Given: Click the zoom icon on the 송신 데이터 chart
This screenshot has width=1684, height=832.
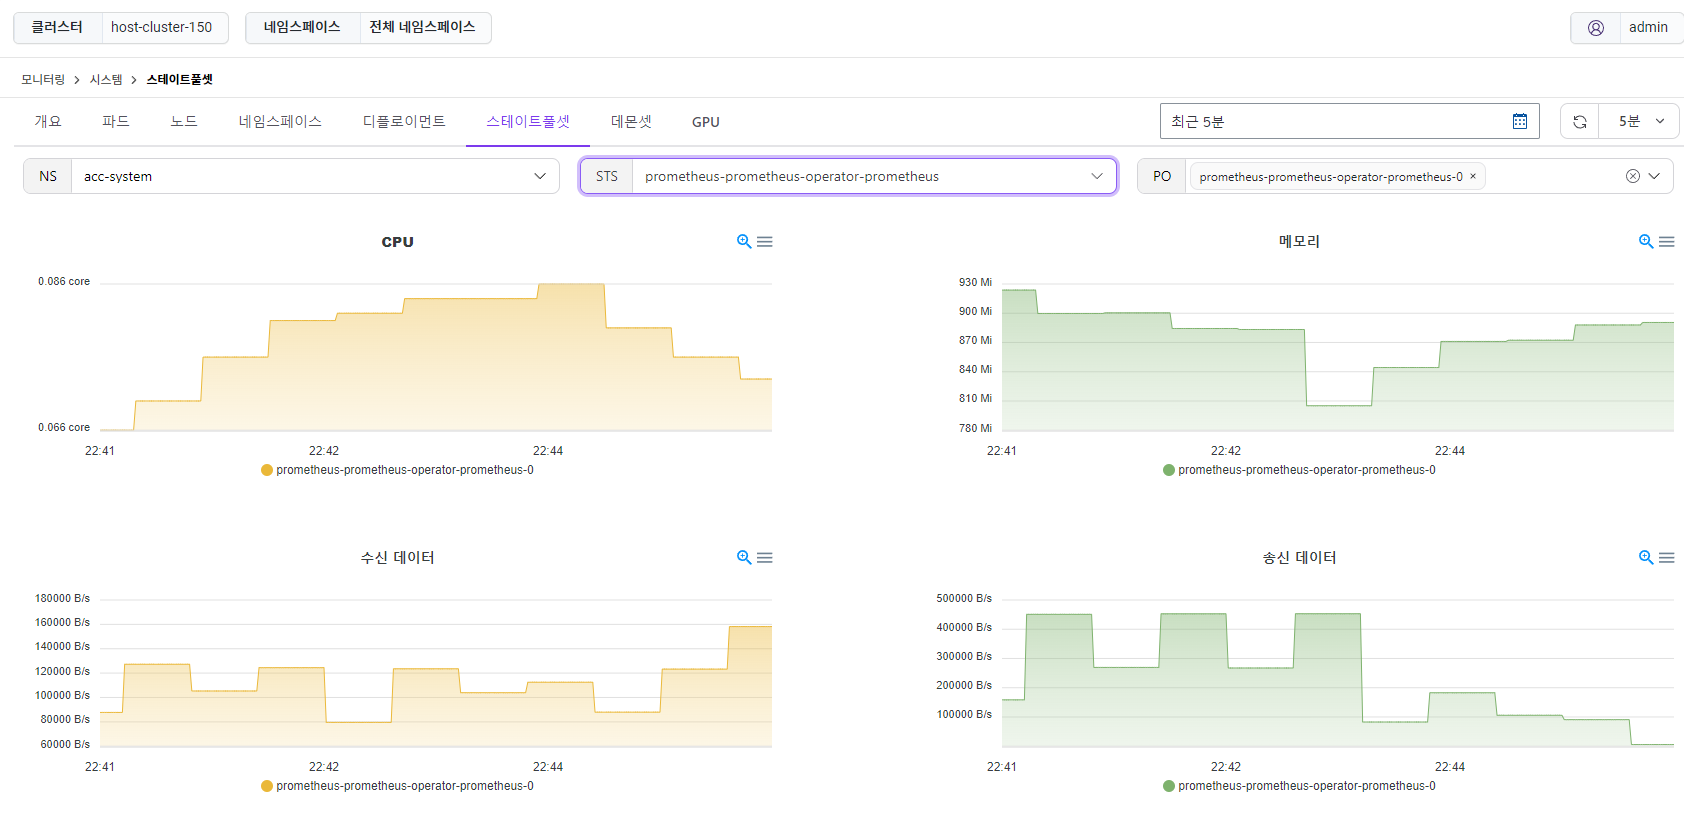Looking at the screenshot, I should point(1646,557).
